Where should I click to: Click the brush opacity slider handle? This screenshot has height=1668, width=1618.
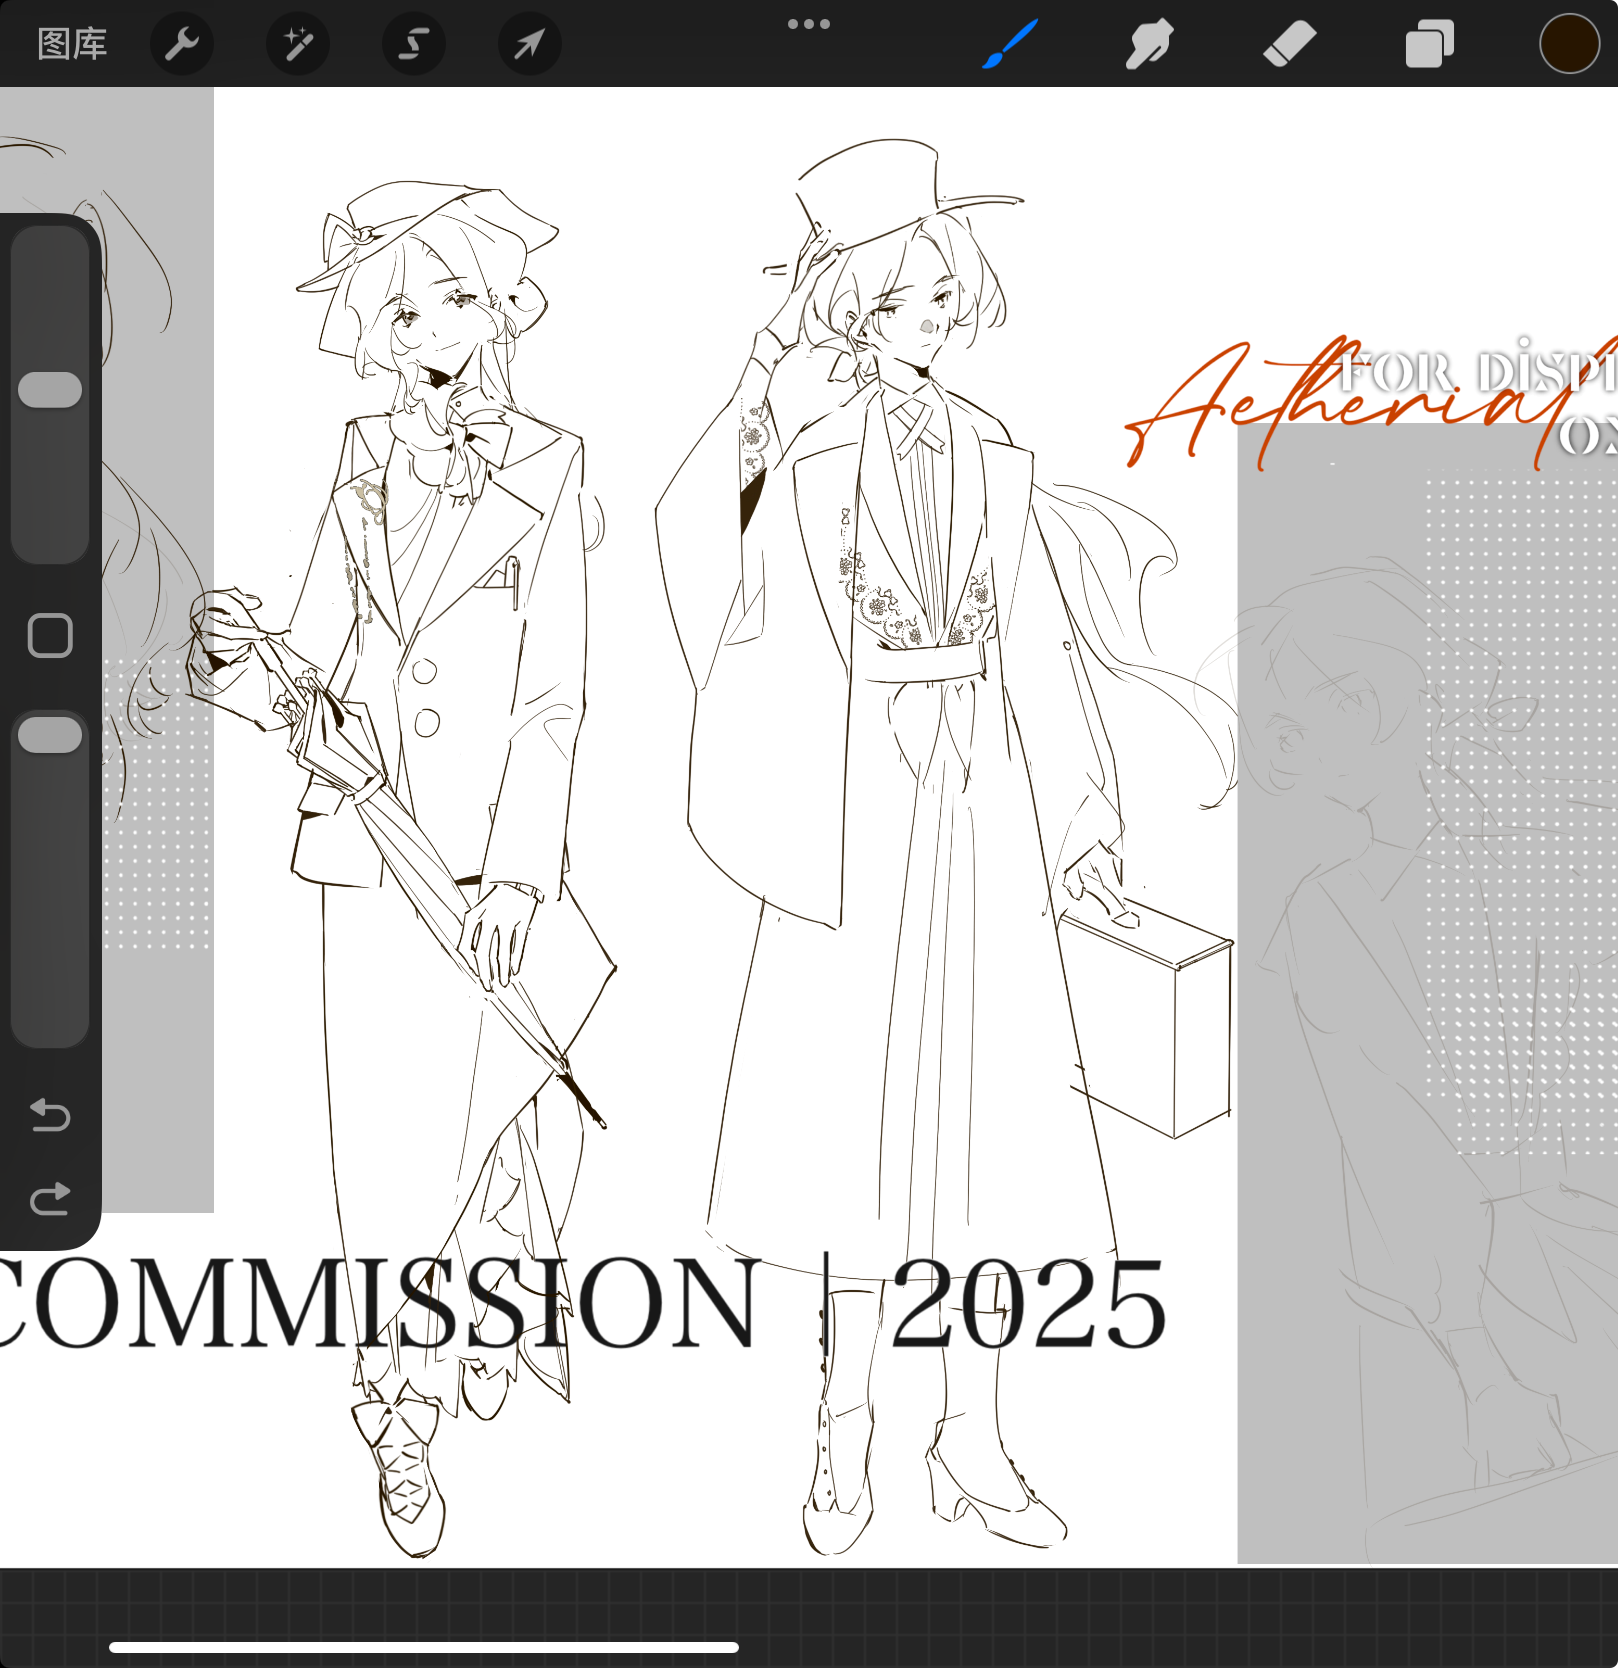point(50,735)
